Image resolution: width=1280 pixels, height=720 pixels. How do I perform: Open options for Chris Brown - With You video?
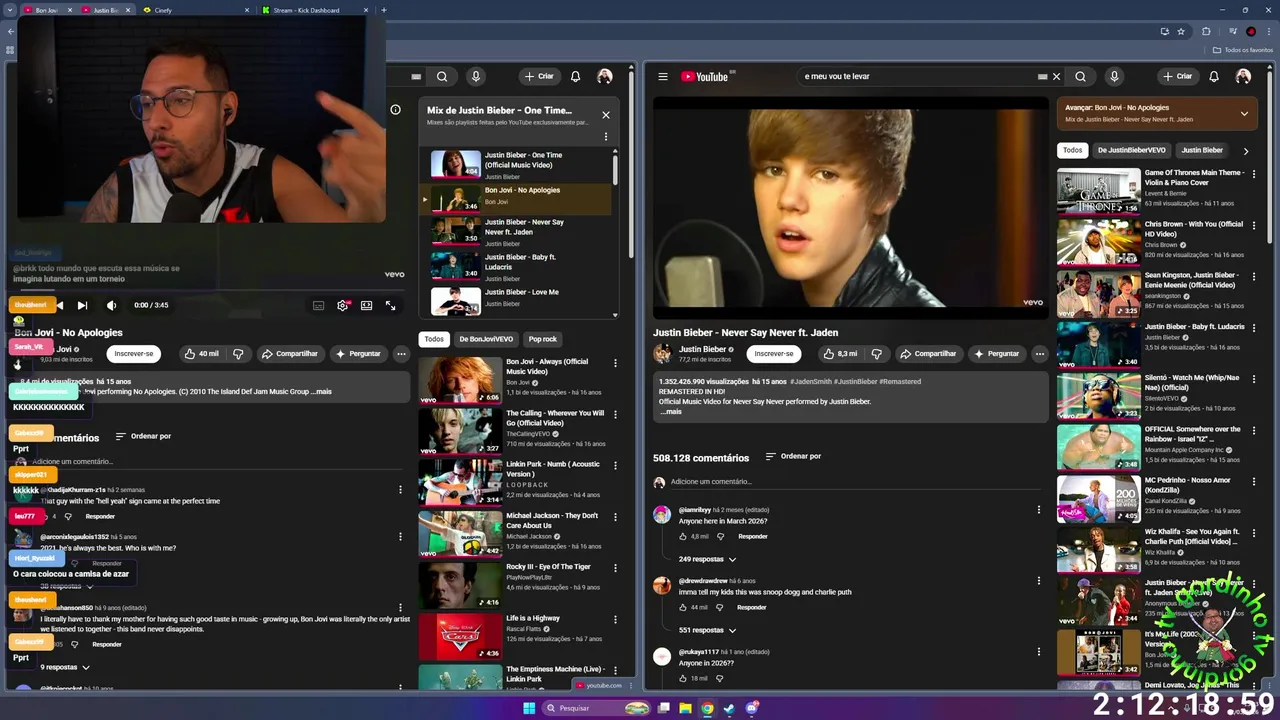[x=1253, y=226]
